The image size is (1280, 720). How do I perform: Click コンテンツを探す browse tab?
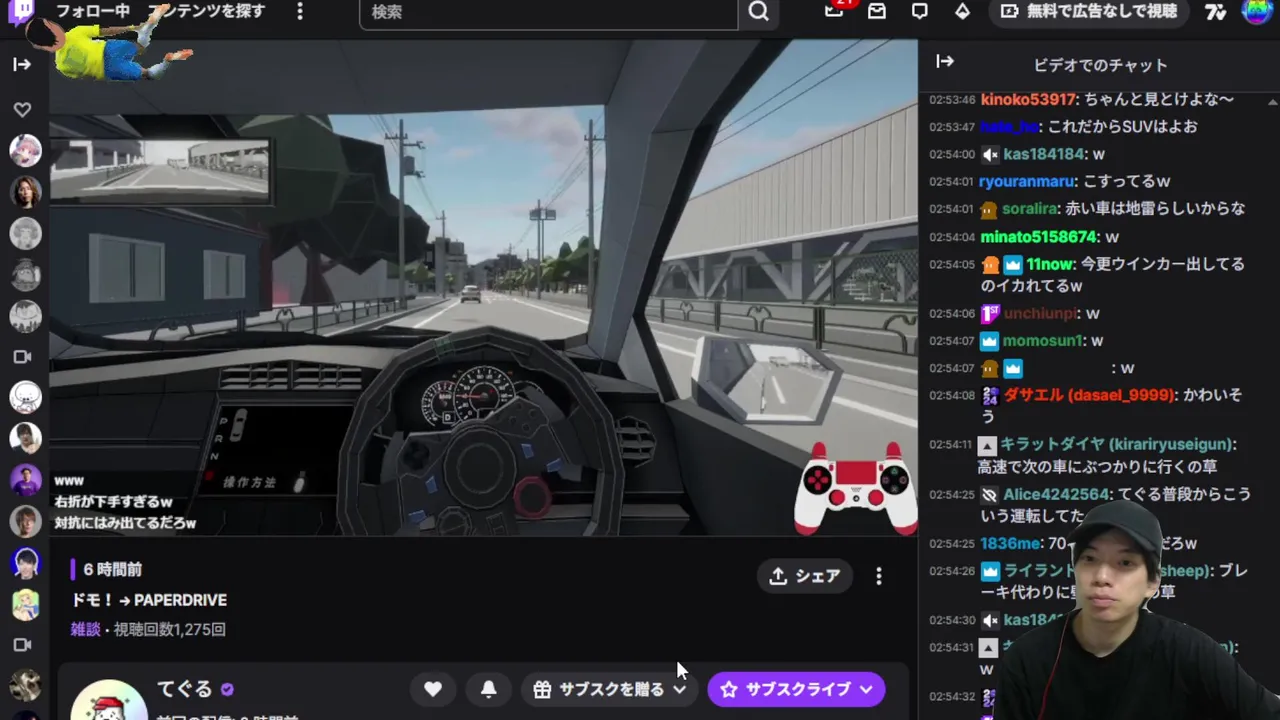coord(206,11)
